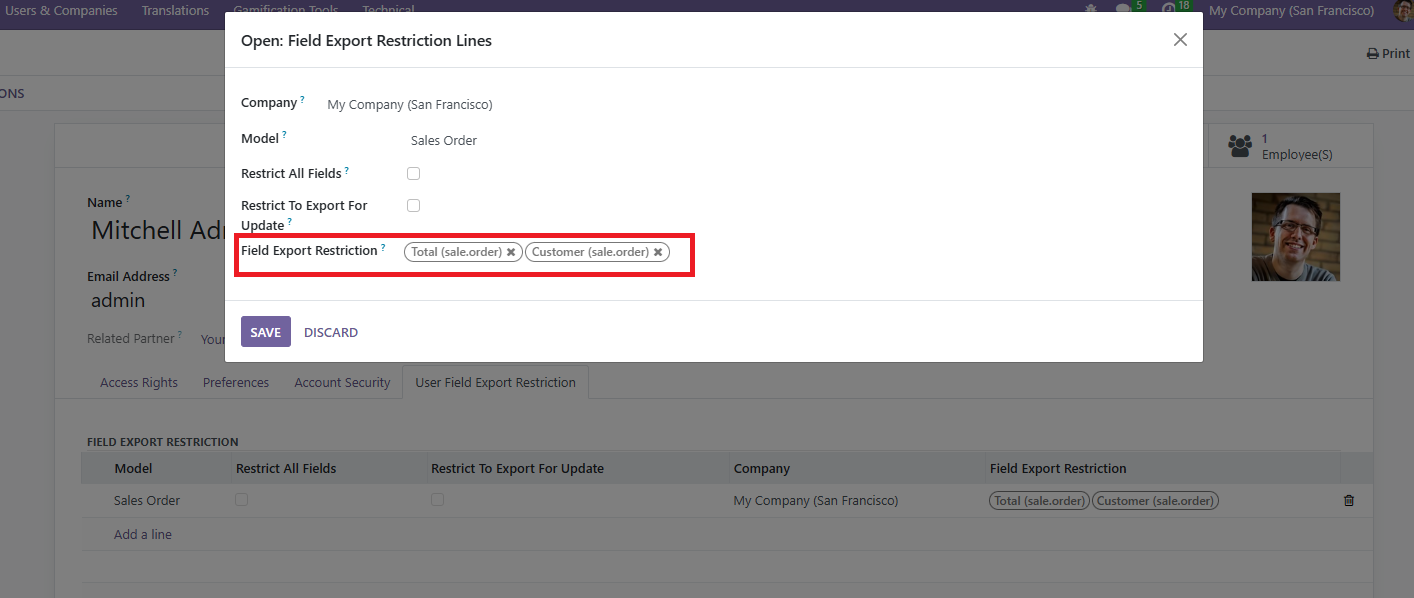Open the debug bug icon menu
Image resolution: width=1414 pixels, height=598 pixels.
1090,10
